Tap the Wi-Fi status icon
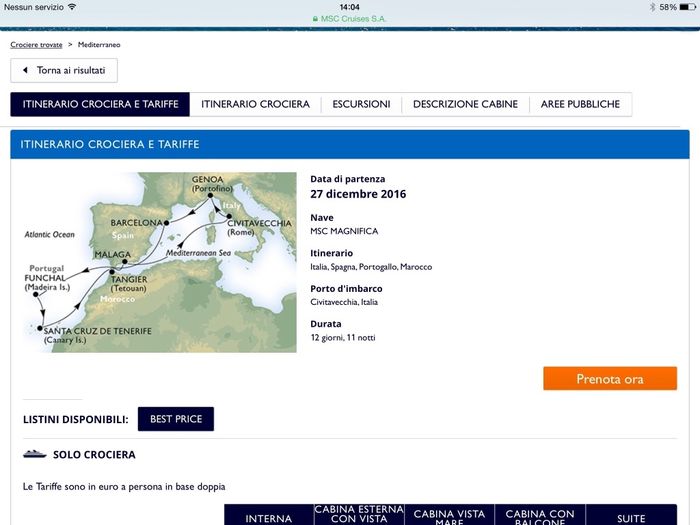 [72, 7]
